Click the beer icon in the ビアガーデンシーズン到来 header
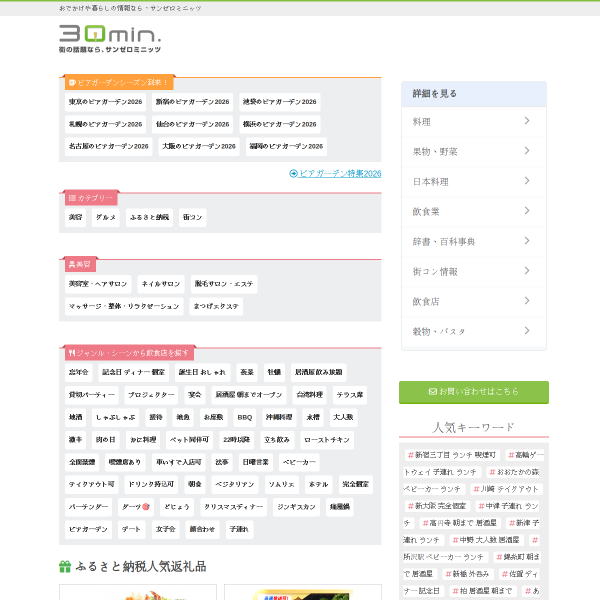 point(72,82)
